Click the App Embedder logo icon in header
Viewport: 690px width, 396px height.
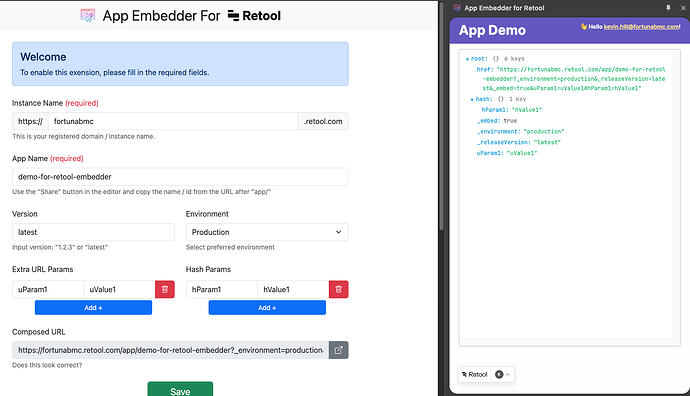click(x=88, y=15)
